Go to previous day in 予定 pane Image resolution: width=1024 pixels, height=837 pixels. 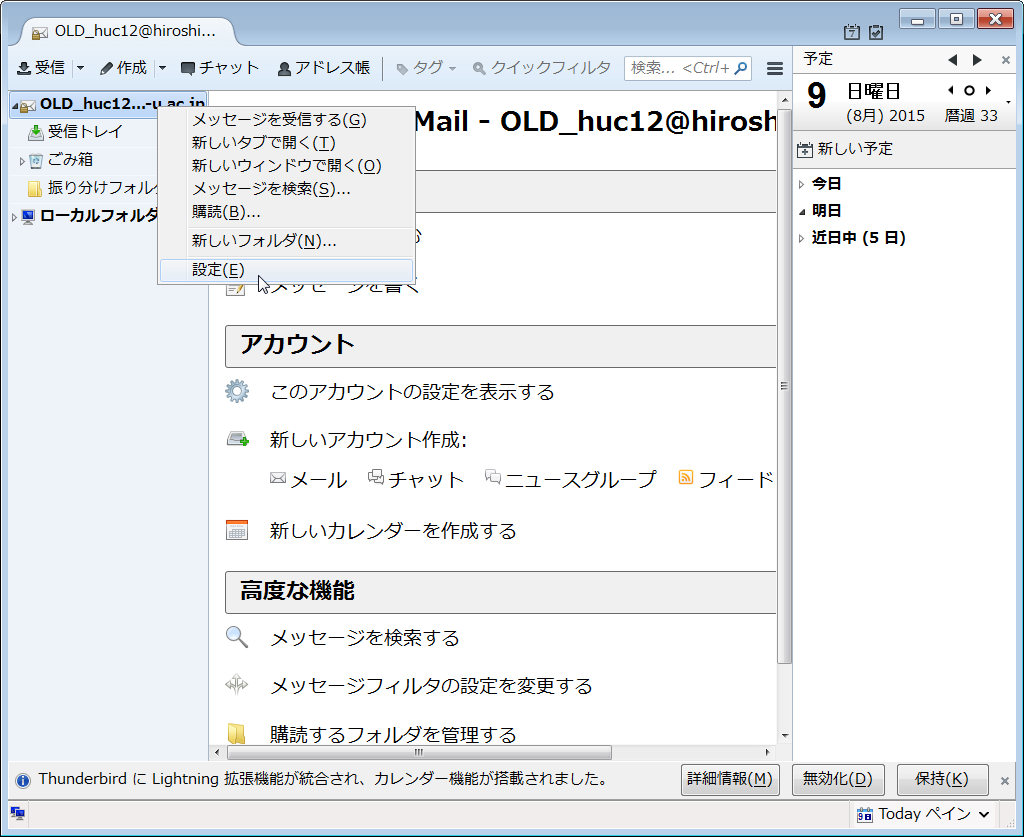point(952,60)
